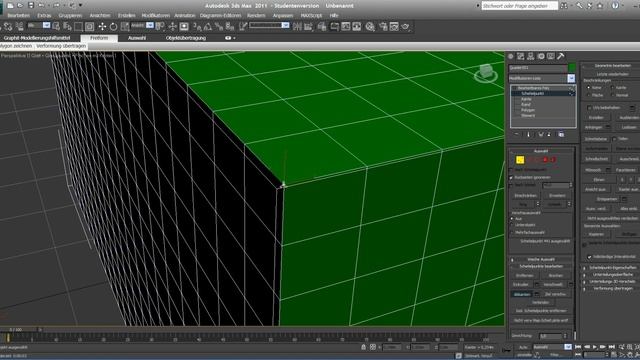640x360 pixels.
Task: Open the Hierarchy command panel tab
Action: click(x=531, y=56)
